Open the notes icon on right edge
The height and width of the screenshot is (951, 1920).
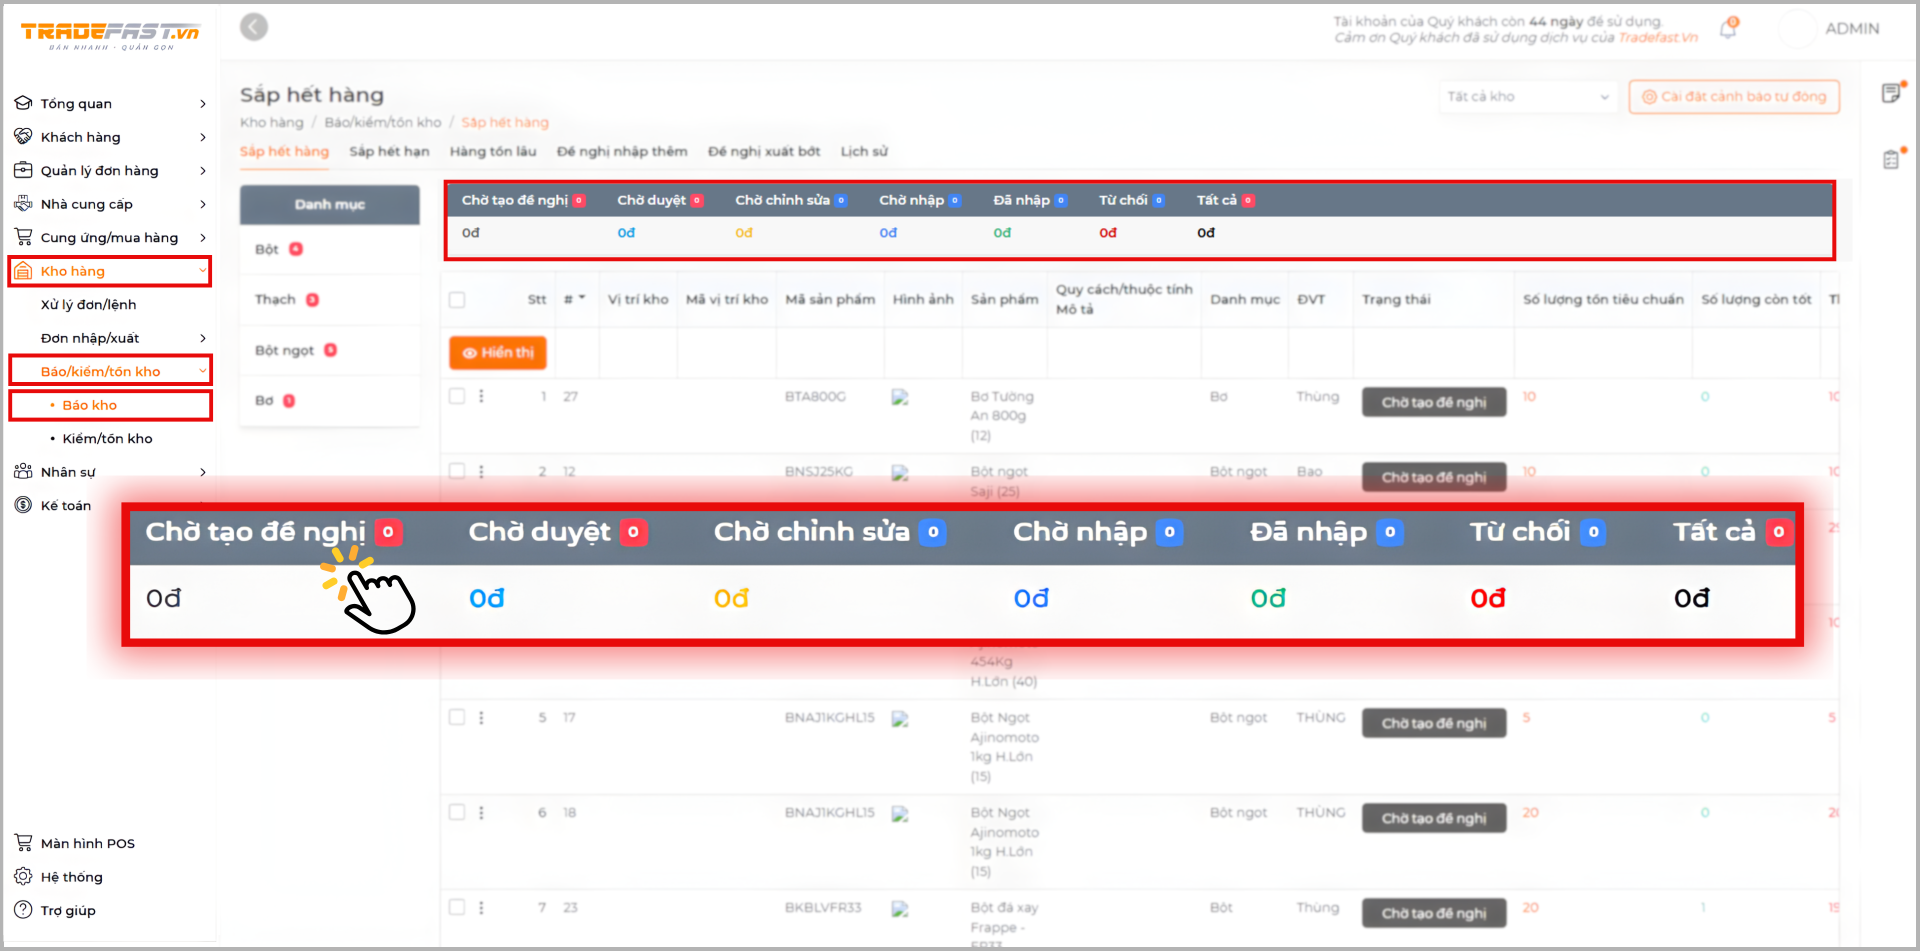[1891, 93]
